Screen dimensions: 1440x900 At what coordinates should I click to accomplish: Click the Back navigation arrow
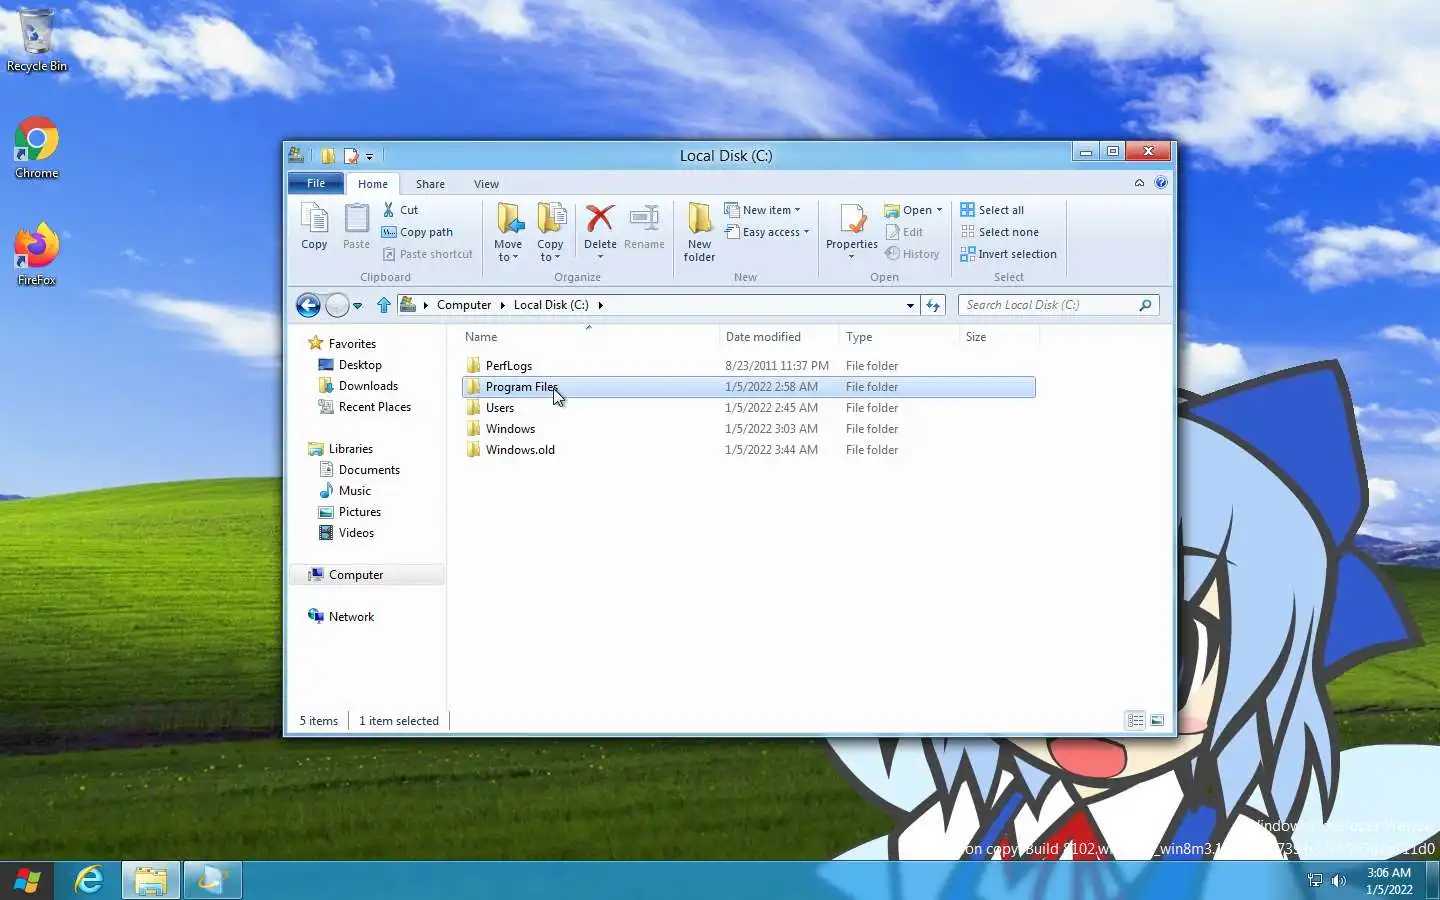tap(308, 305)
